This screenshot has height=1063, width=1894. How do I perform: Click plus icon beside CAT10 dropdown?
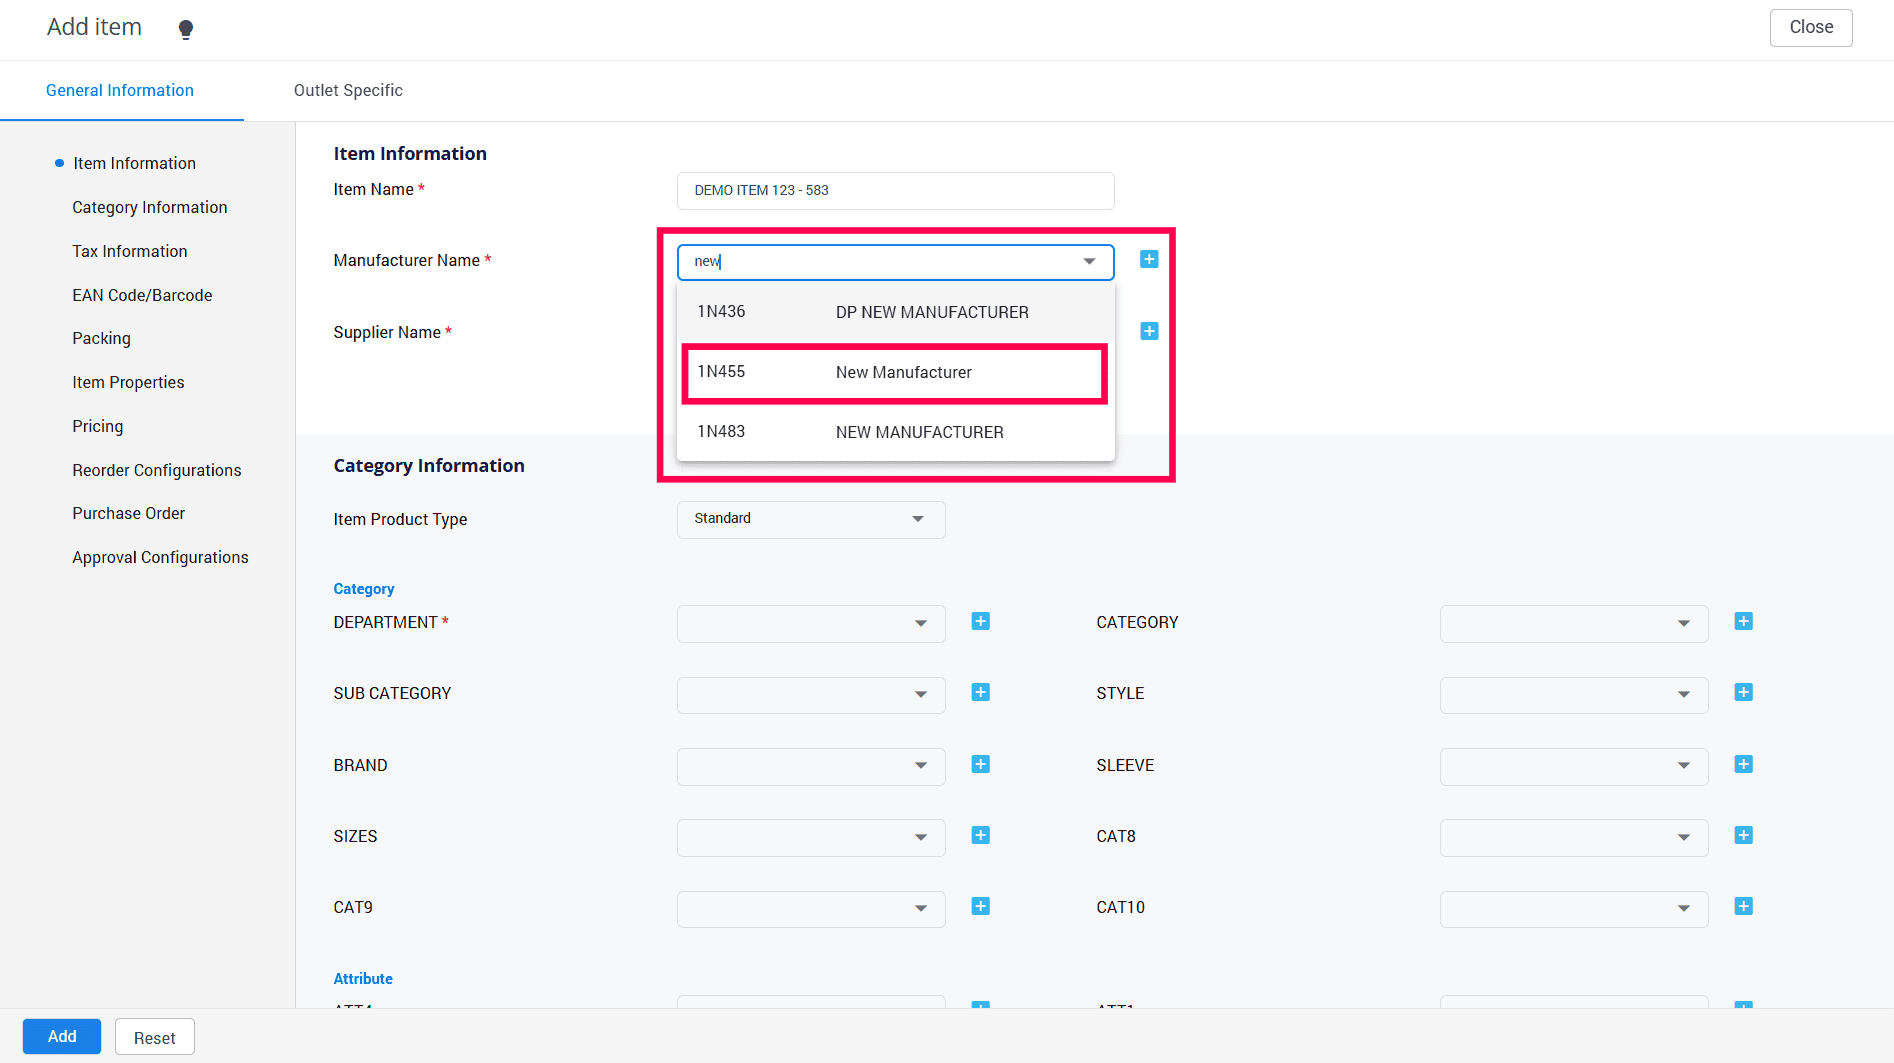pyautogui.click(x=1743, y=907)
